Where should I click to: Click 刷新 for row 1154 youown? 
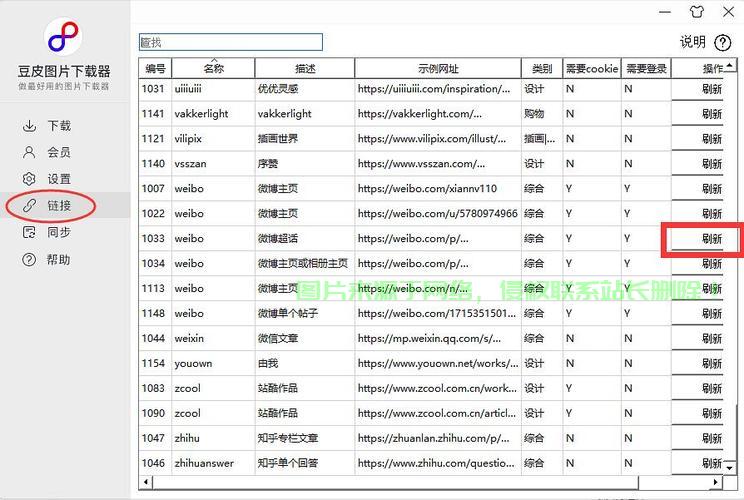point(712,363)
